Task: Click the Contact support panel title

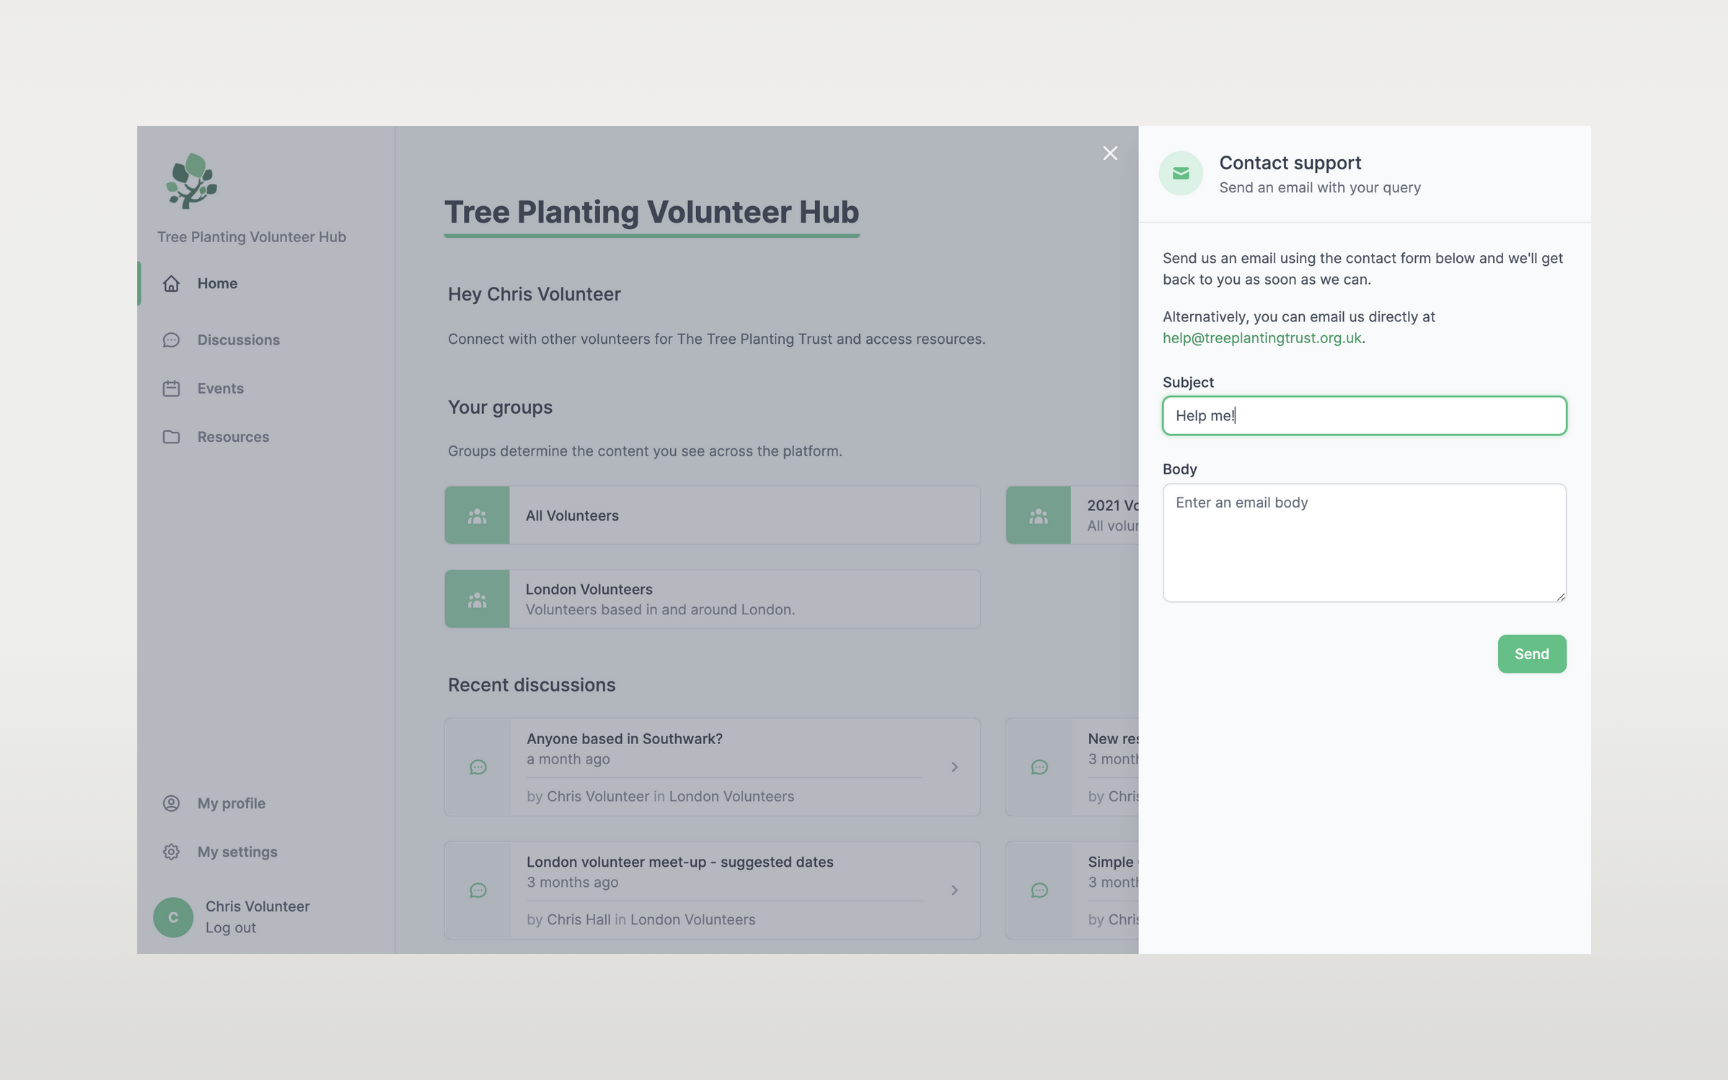Action: [1290, 163]
